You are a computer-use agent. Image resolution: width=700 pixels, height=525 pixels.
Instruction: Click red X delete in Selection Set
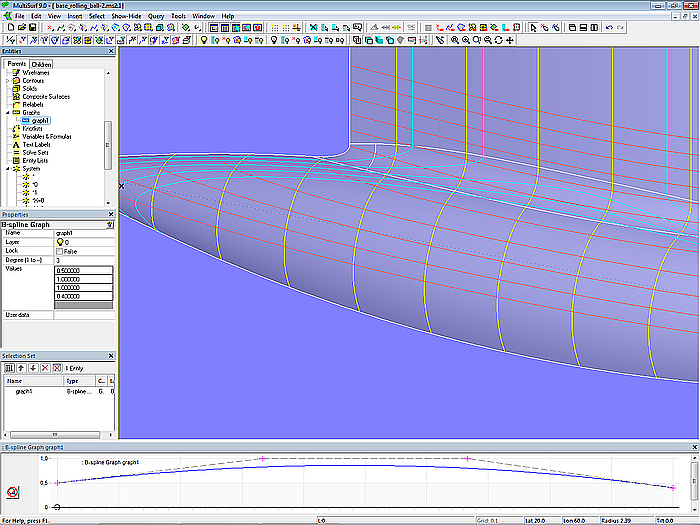tap(43, 368)
